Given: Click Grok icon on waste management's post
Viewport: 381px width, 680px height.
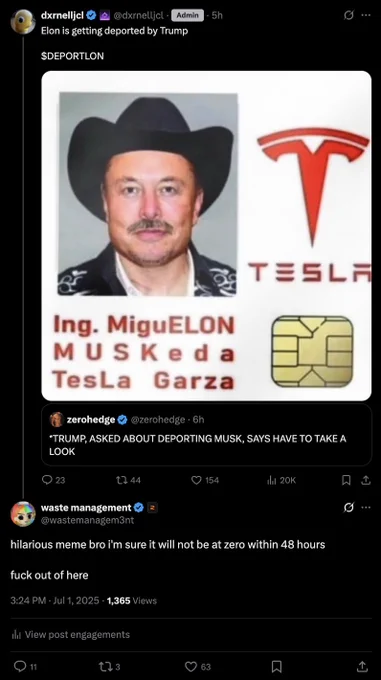Looking at the screenshot, I should point(348,507).
